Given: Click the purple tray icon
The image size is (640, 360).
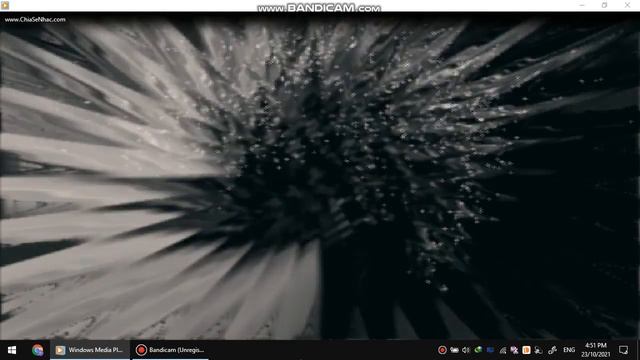Looking at the screenshot, I should pyautogui.click(x=514, y=350).
